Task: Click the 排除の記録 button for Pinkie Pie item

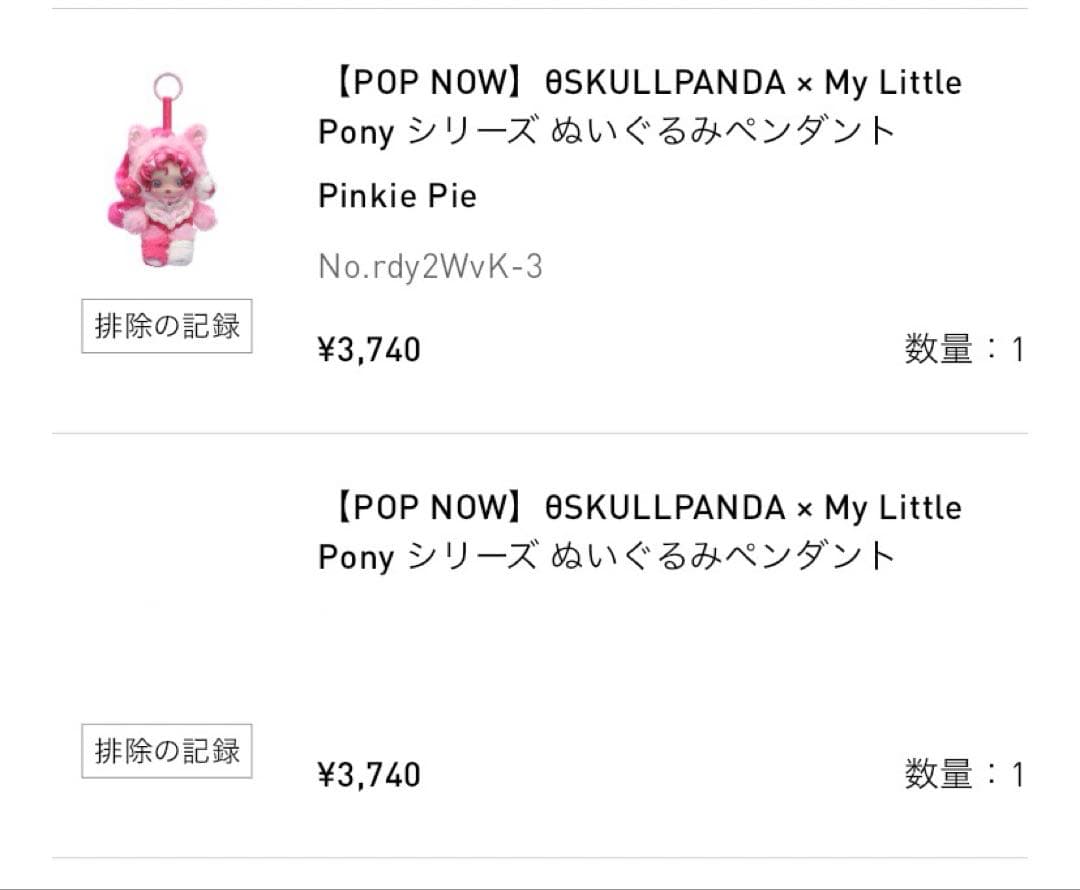Action: (x=167, y=325)
